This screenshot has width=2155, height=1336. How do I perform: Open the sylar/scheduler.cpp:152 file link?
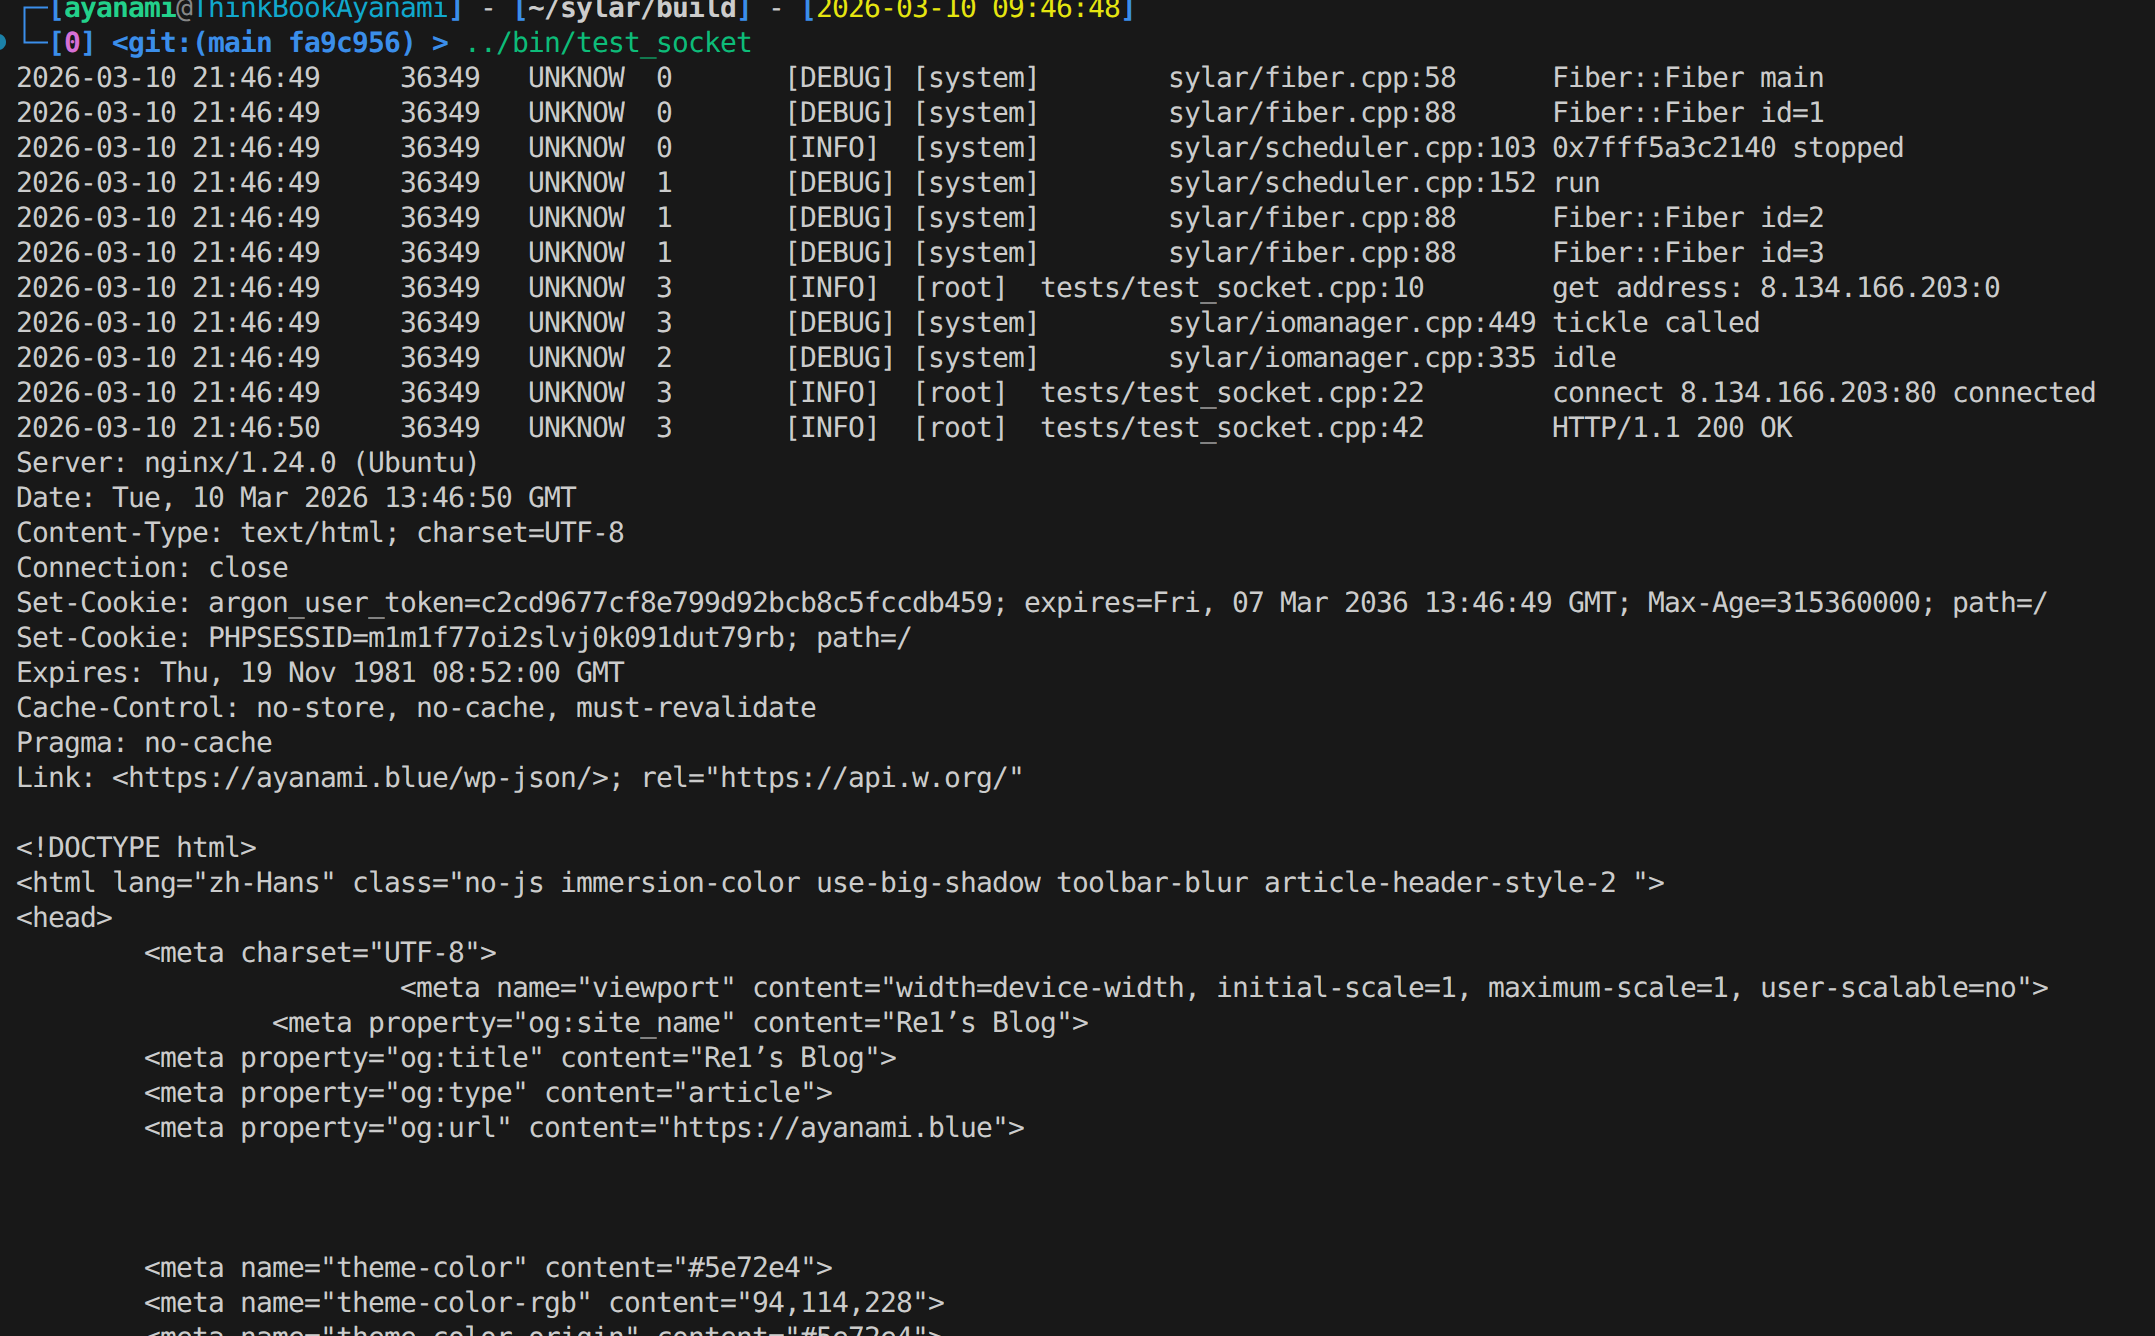[x=1351, y=183]
